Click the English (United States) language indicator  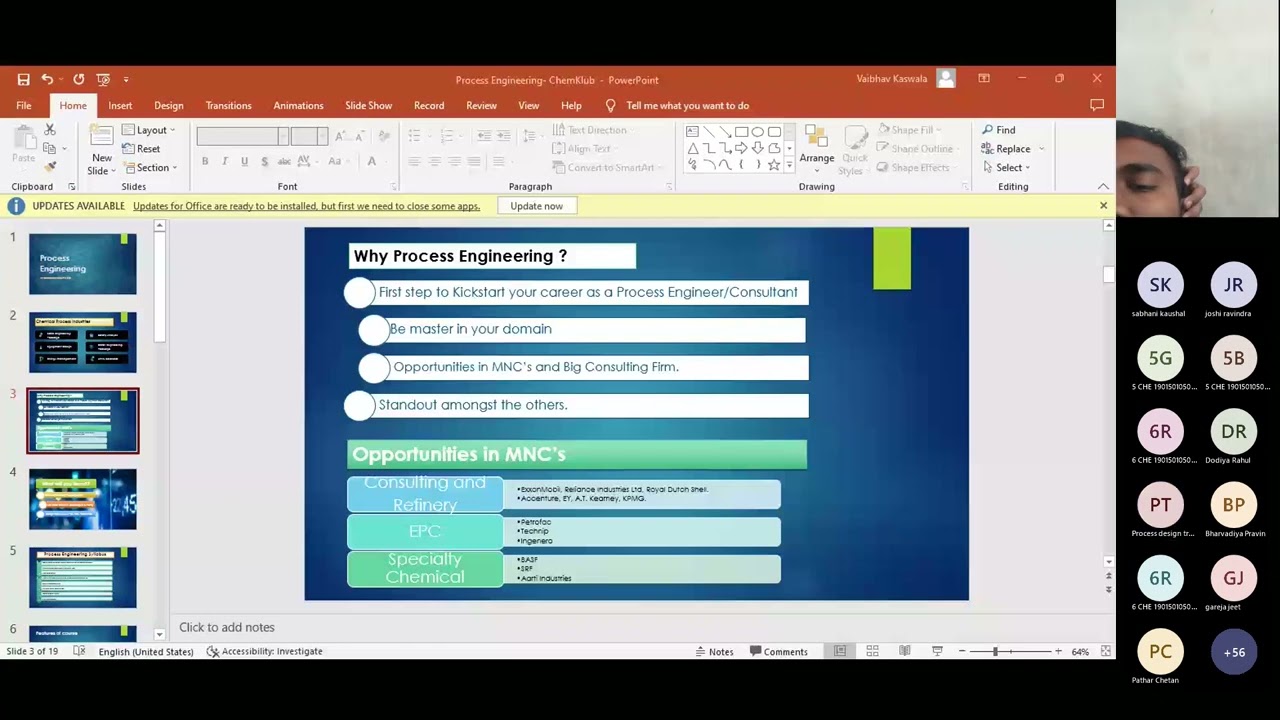(146, 651)
